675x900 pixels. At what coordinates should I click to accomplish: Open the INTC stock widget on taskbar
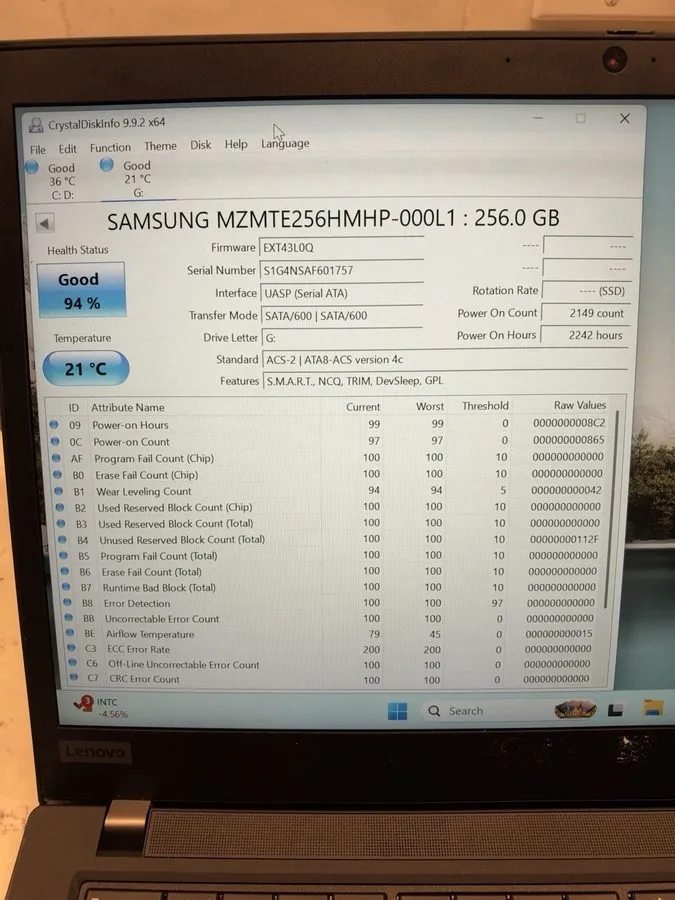102,707
